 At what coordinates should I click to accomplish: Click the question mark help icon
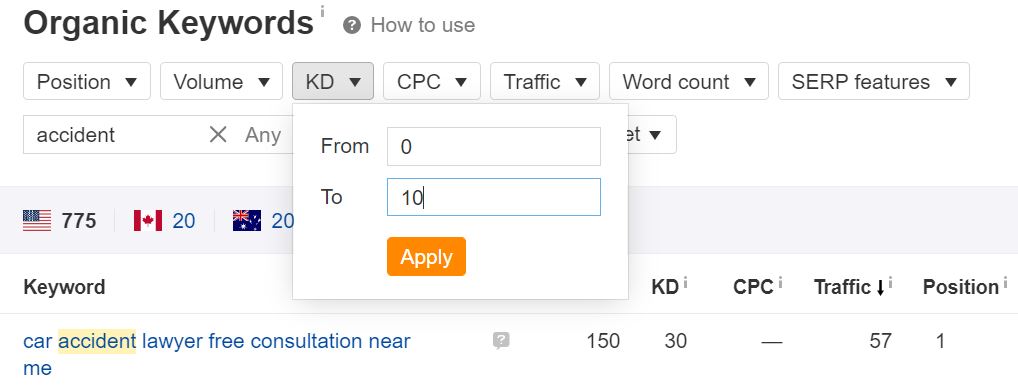click(352, 26)
